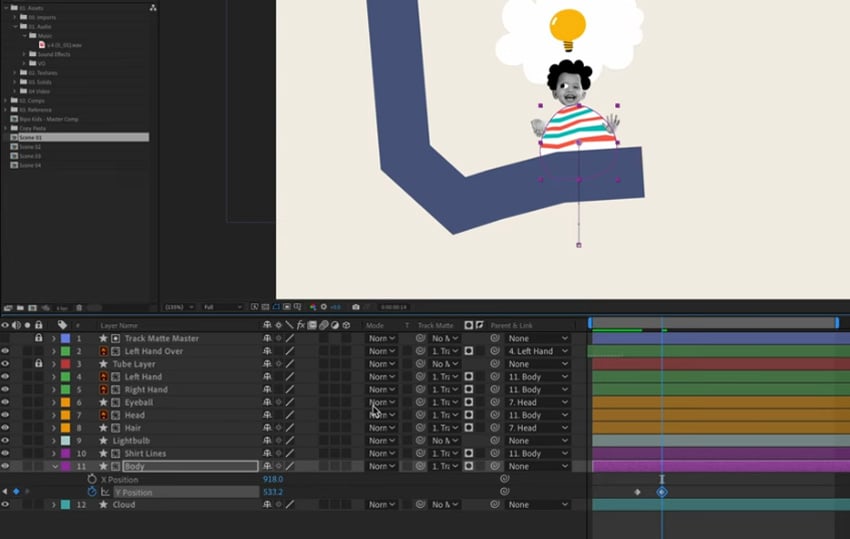Click the red label swatch of Tube Layer
The width and height of the screenshot is (850, 539).
tap(65, 364)
